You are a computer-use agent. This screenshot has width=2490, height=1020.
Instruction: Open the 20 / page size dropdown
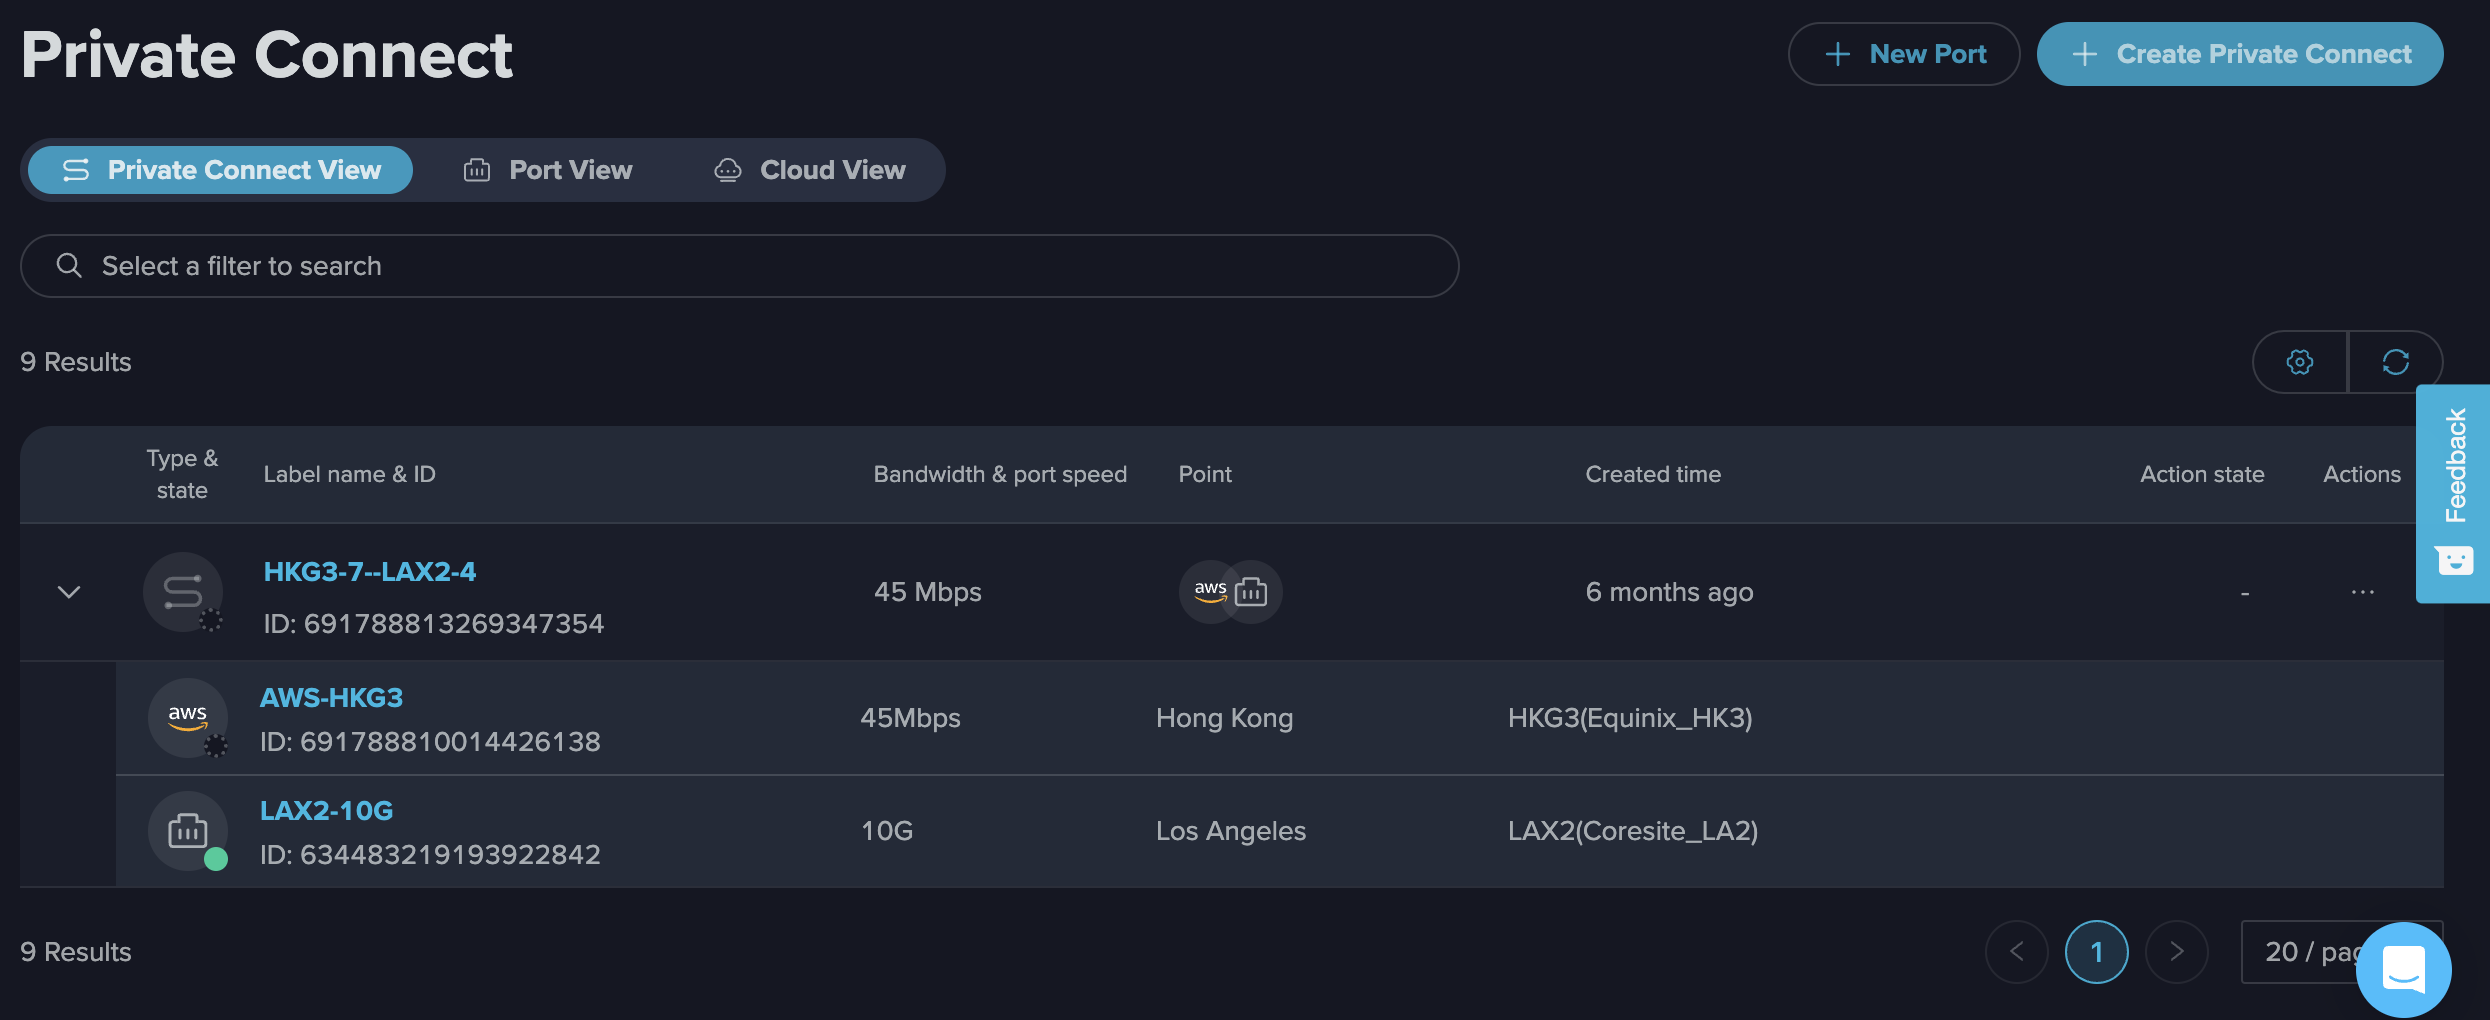2300,952
